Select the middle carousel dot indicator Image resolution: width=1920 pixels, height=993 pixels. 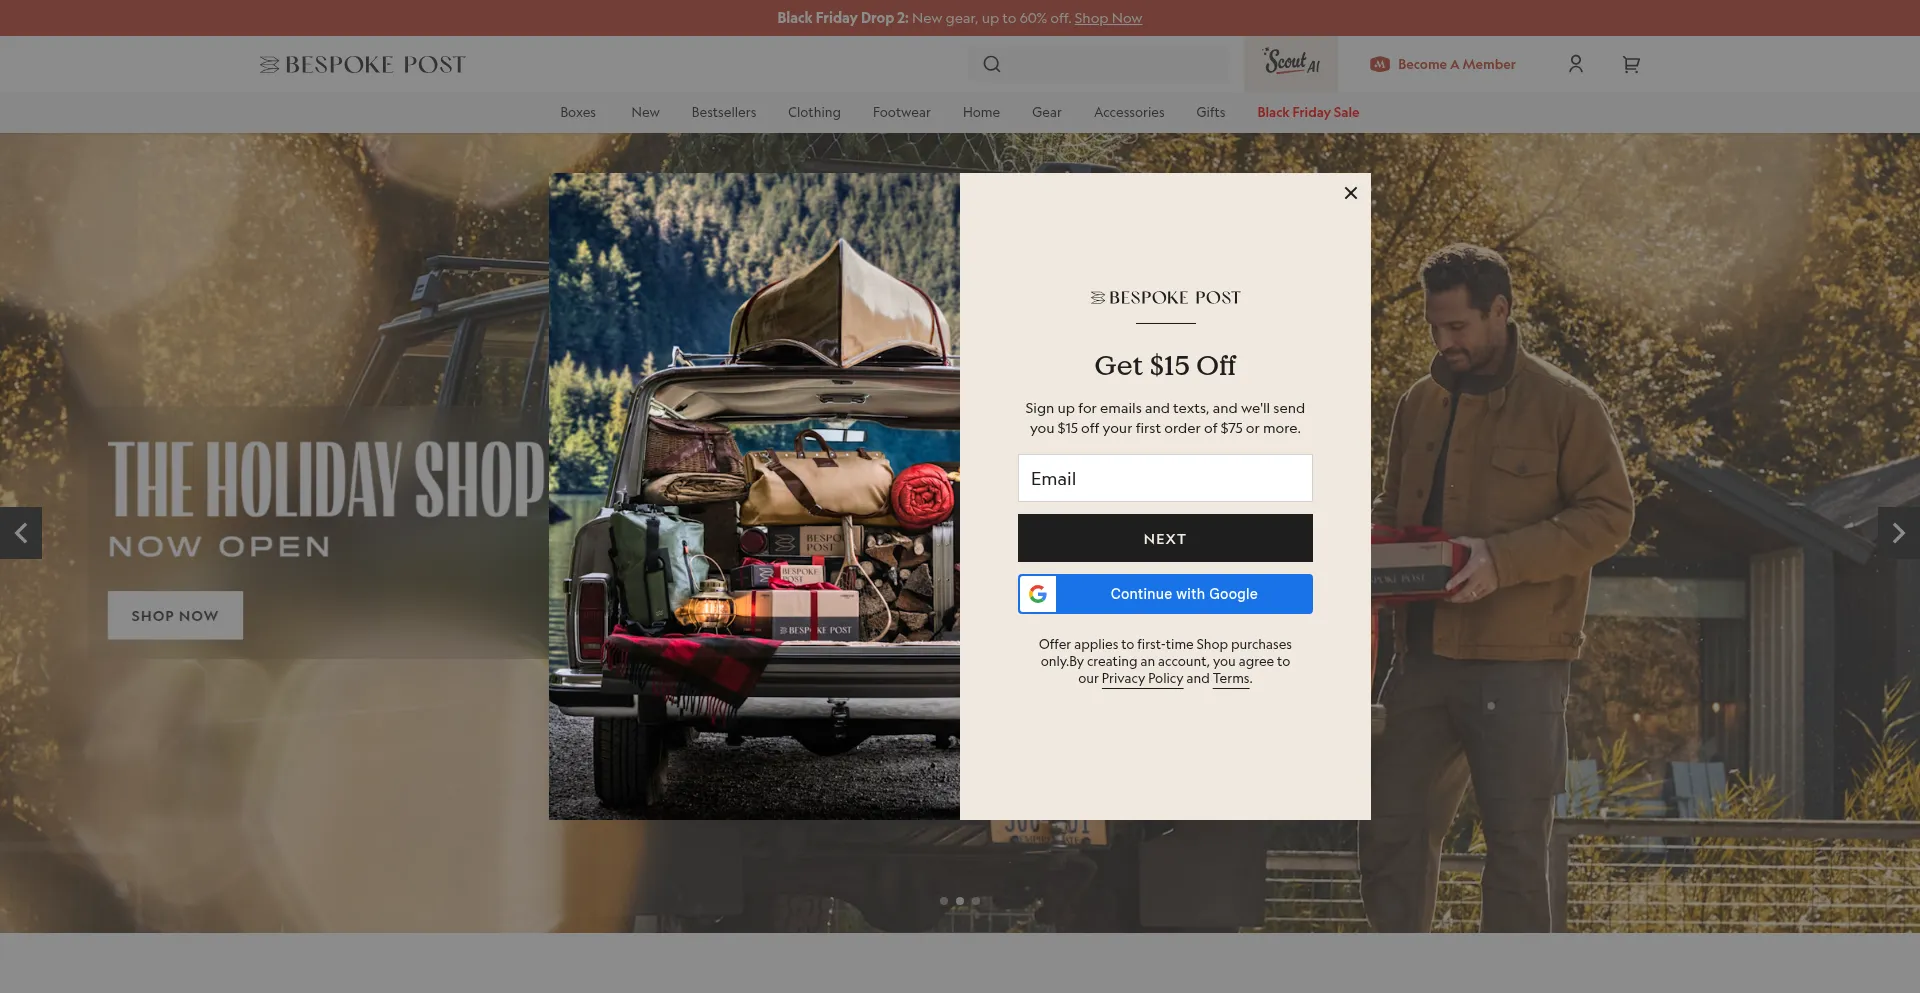tap(960, 901)
